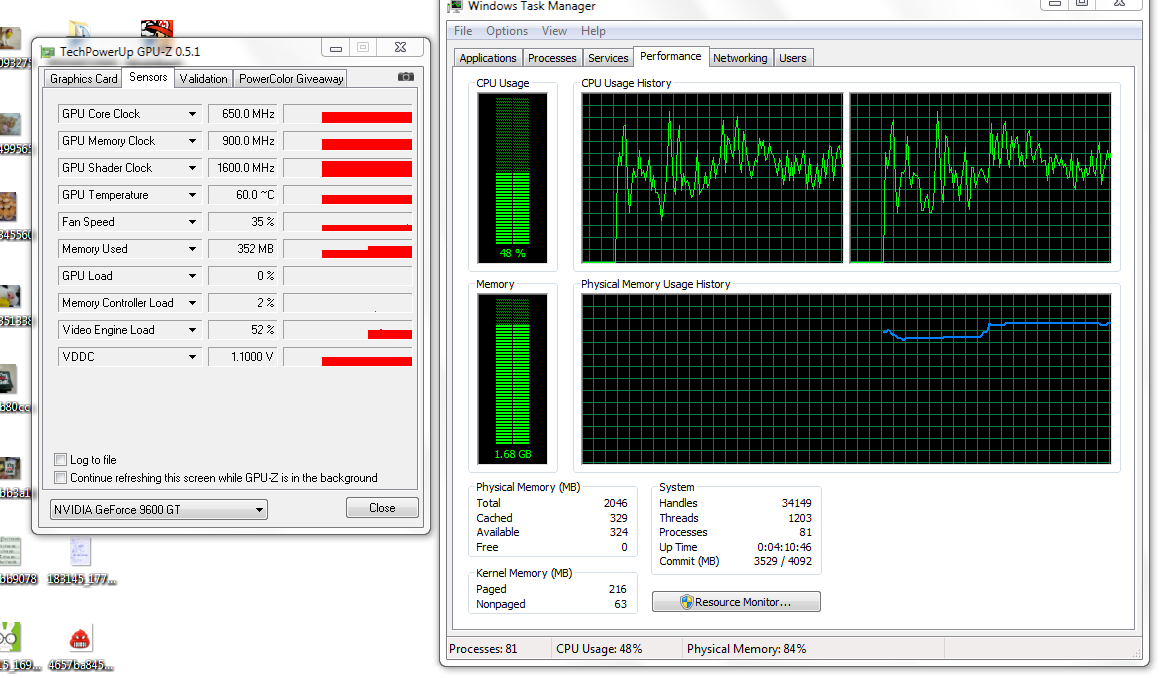Open the Memory Used dropdown
Image resolution: width=1161 pixels, height=678 pixels.
click(193, 249)
